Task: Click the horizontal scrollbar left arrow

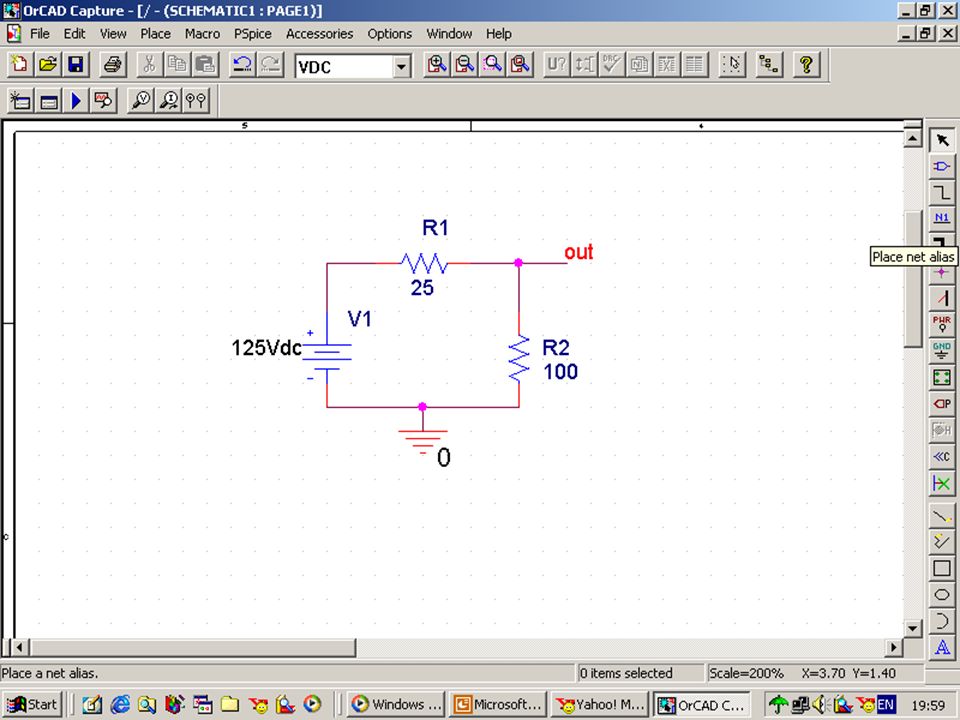Action: coord(20,647)
